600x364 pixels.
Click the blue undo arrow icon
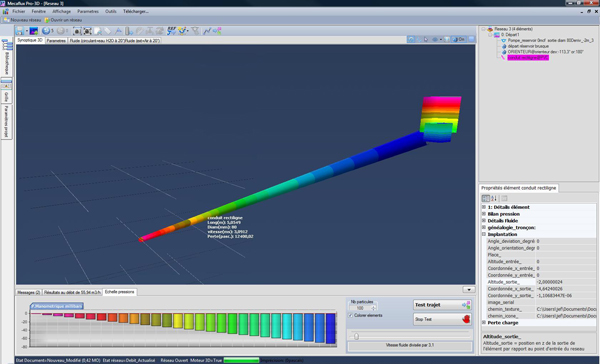46,31
